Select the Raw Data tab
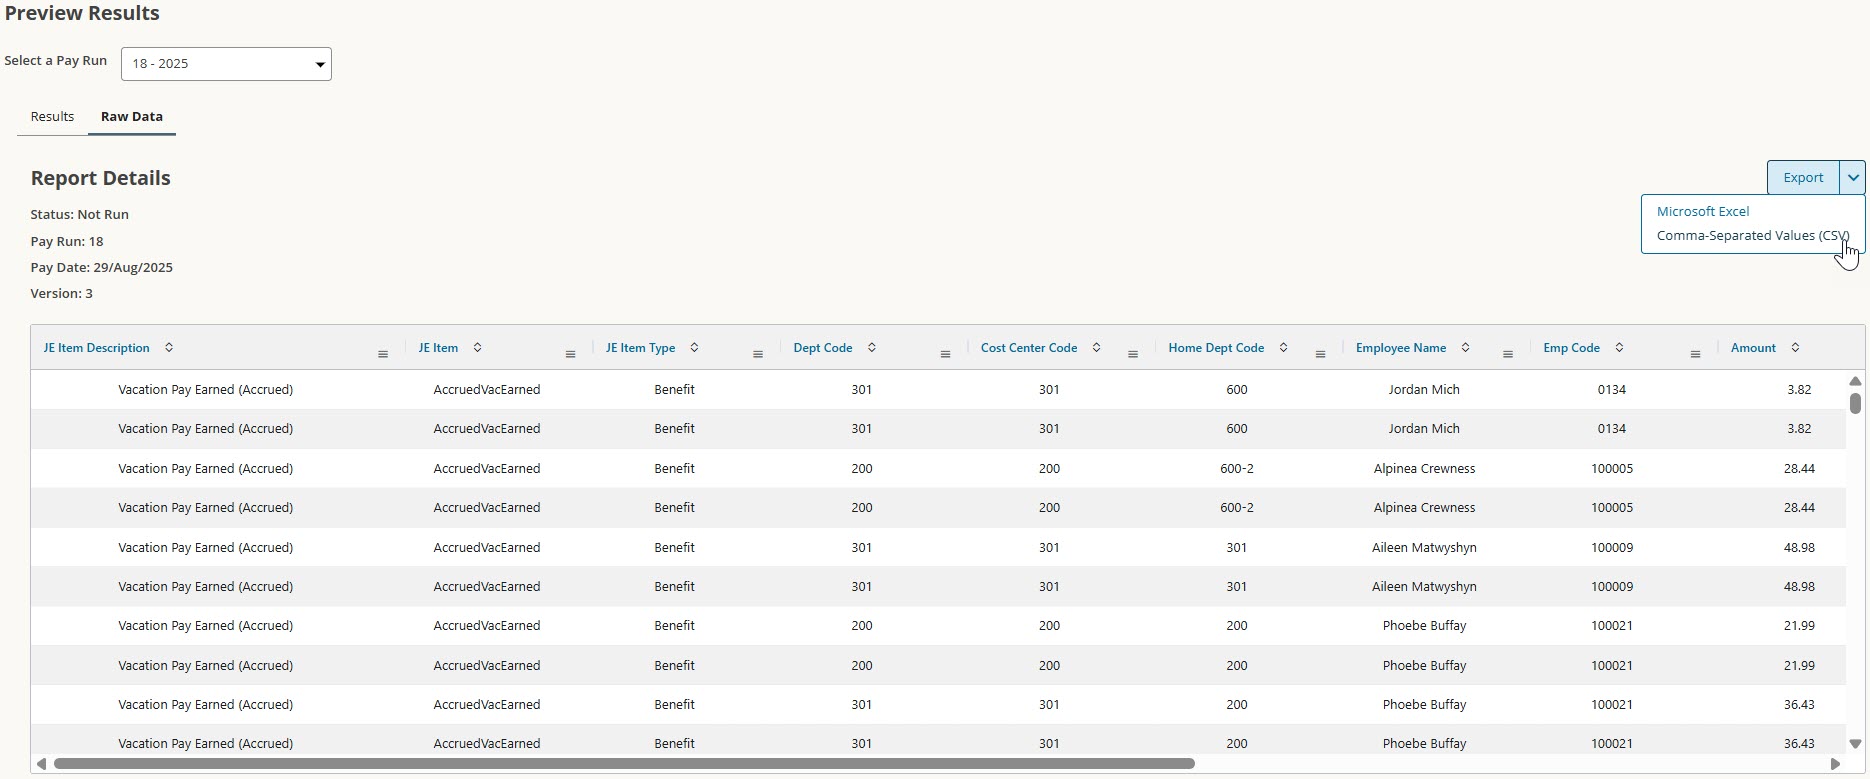The width and height of the screenshot is (1870, 779). coord(132,116)
